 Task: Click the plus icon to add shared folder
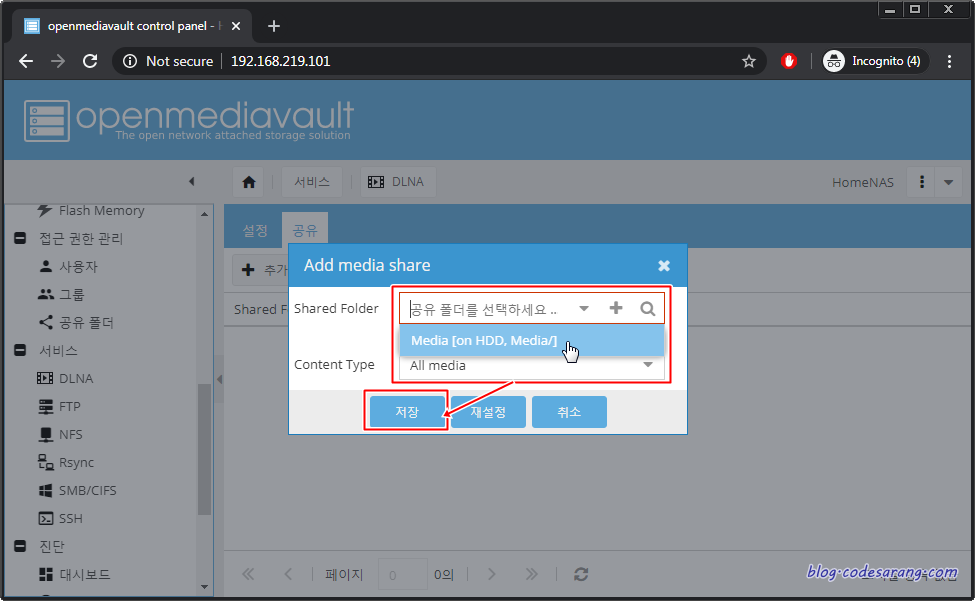616,308
